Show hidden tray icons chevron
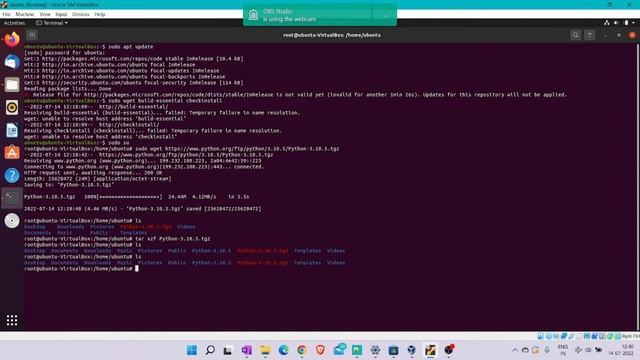This screenshot has height=360, width=640. click(515, 350)
